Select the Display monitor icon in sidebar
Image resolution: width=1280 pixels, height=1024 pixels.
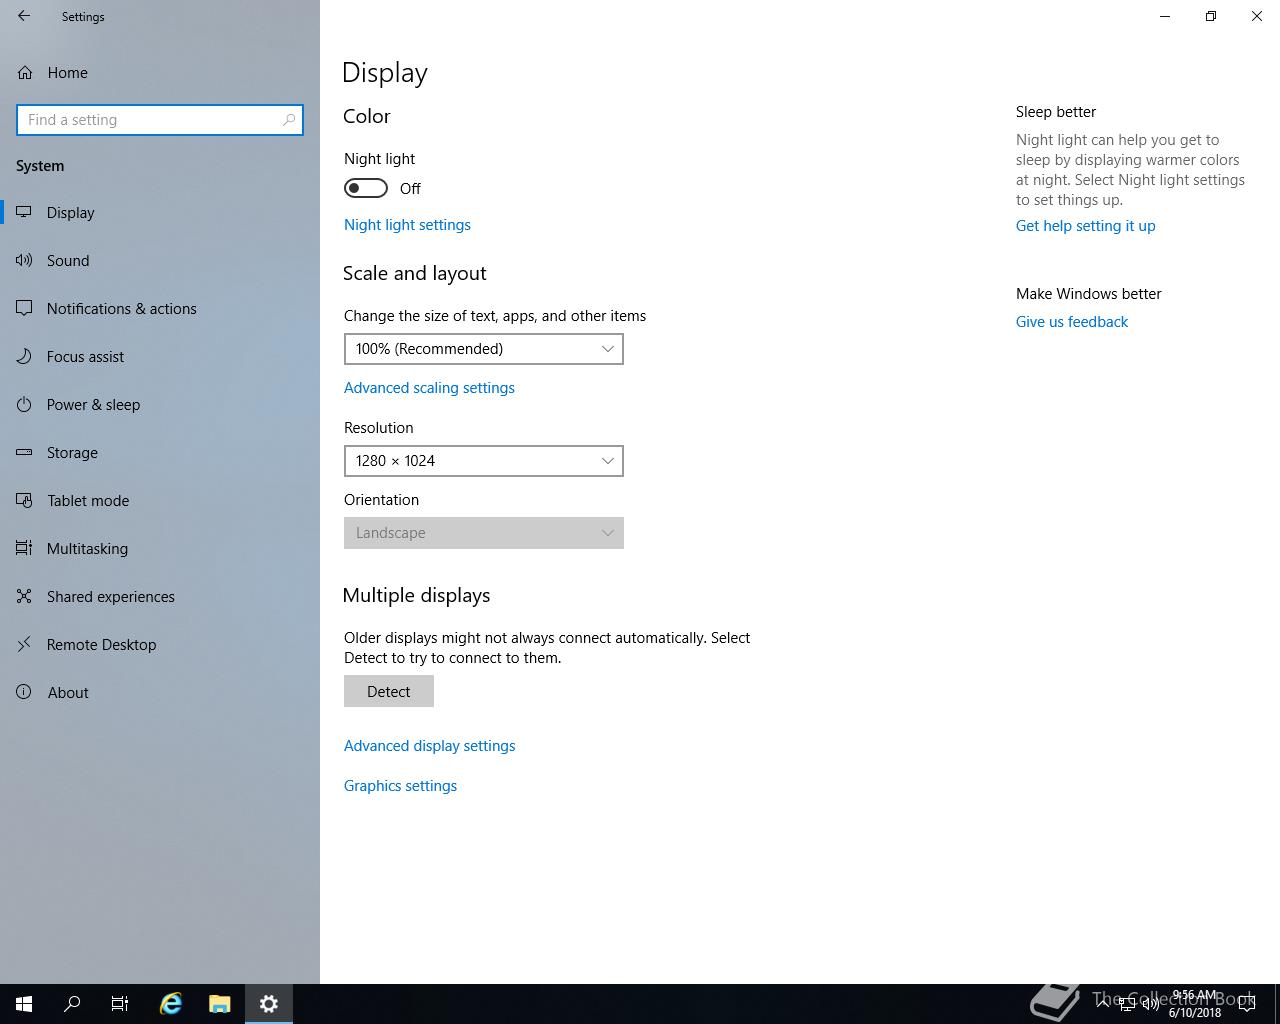coord(24,212)
